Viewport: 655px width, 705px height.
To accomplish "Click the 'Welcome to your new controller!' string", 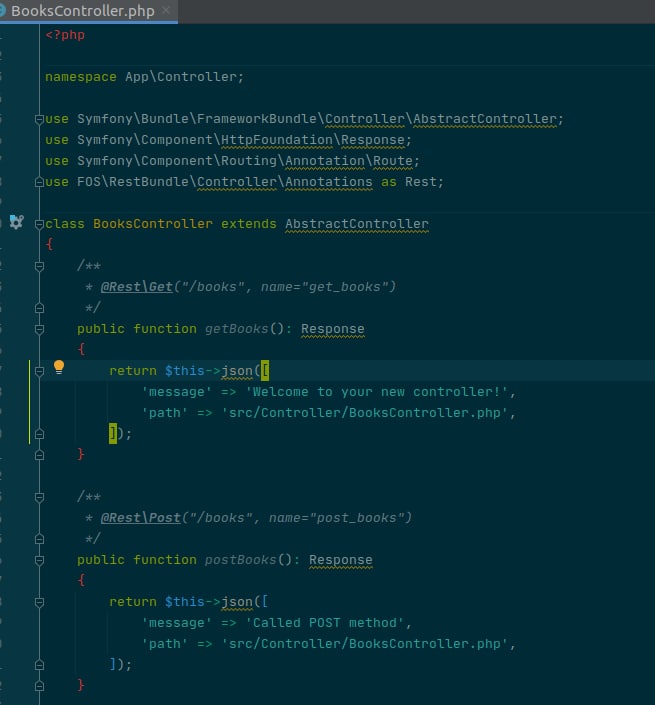I will coord(377,392).
